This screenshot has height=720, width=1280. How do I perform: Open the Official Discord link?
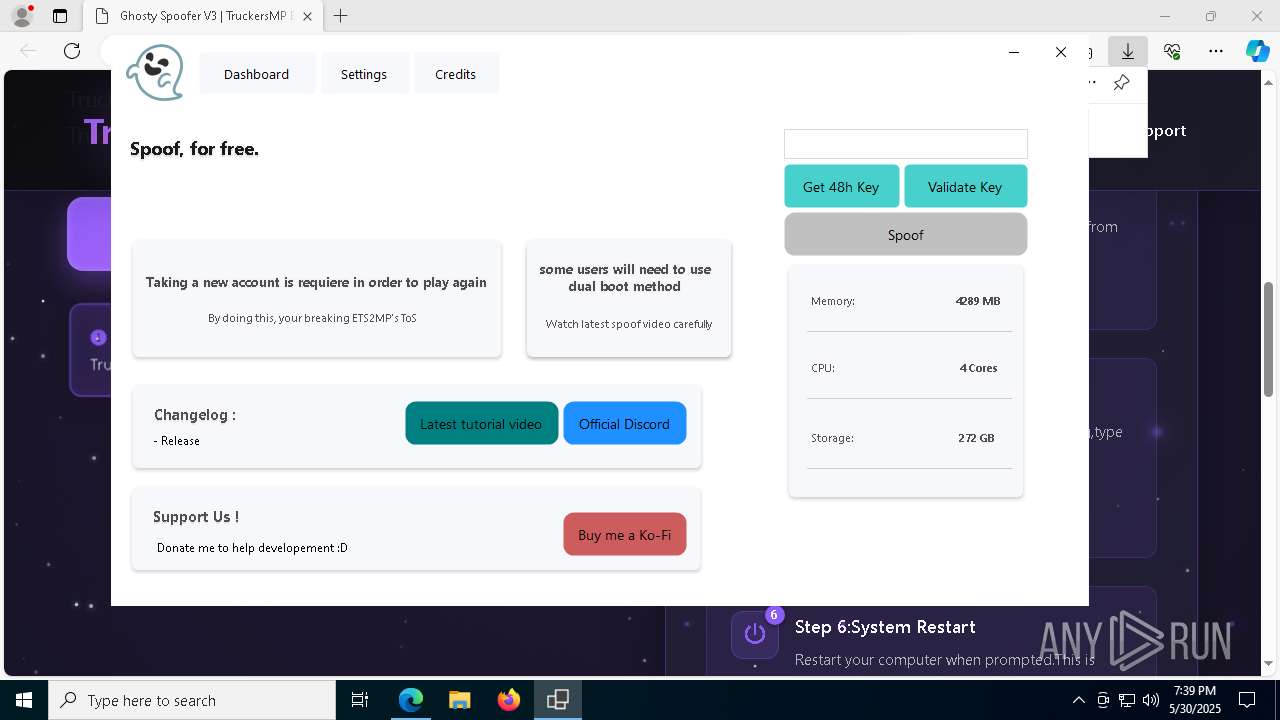(x=624, y=424)
